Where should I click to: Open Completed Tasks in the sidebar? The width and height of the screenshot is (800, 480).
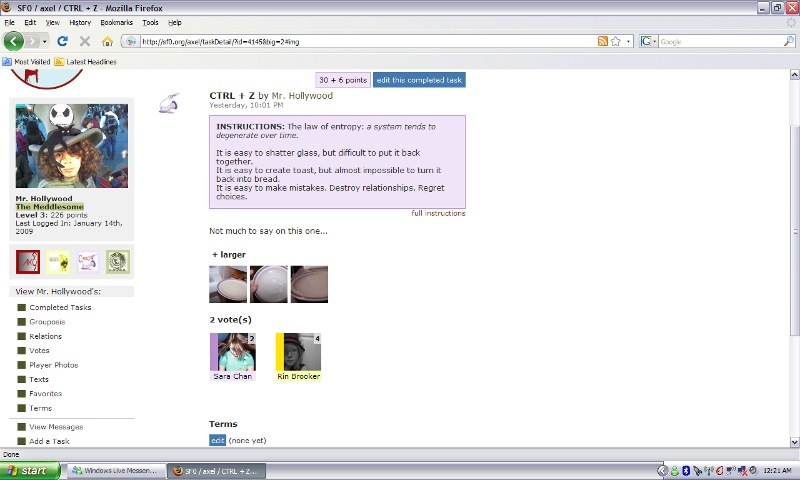[60, 307]
